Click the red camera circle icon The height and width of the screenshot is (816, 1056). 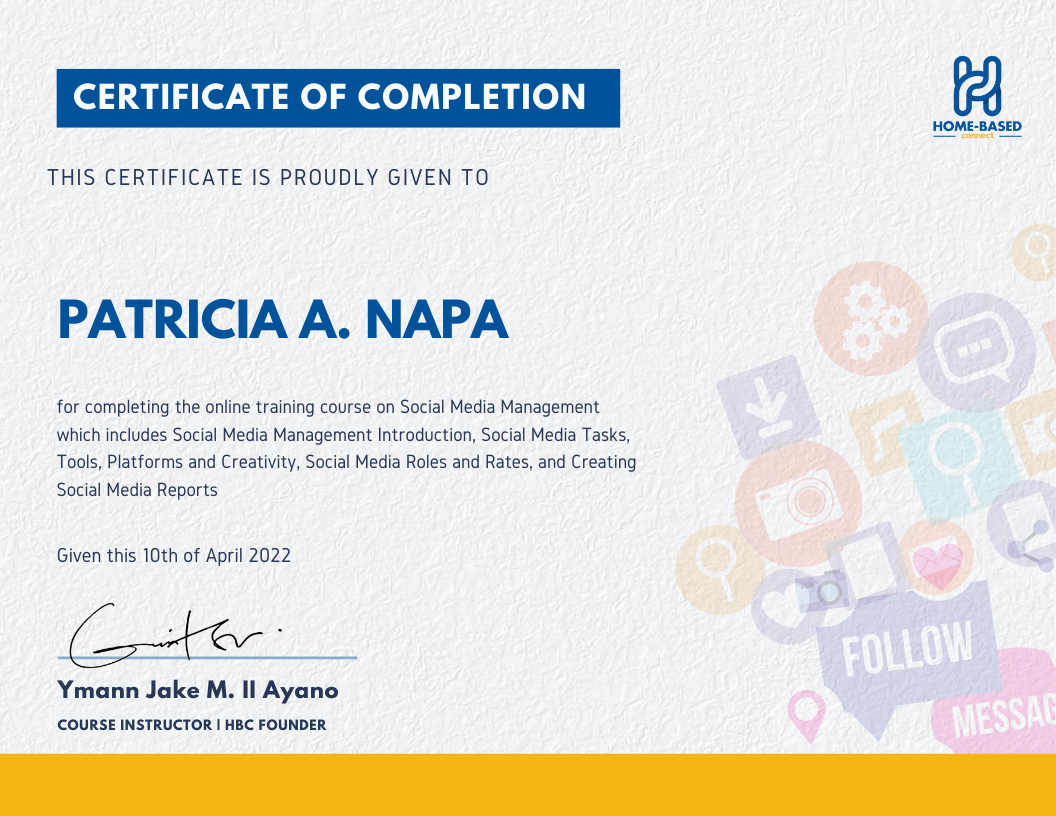(x=797, y=504)
